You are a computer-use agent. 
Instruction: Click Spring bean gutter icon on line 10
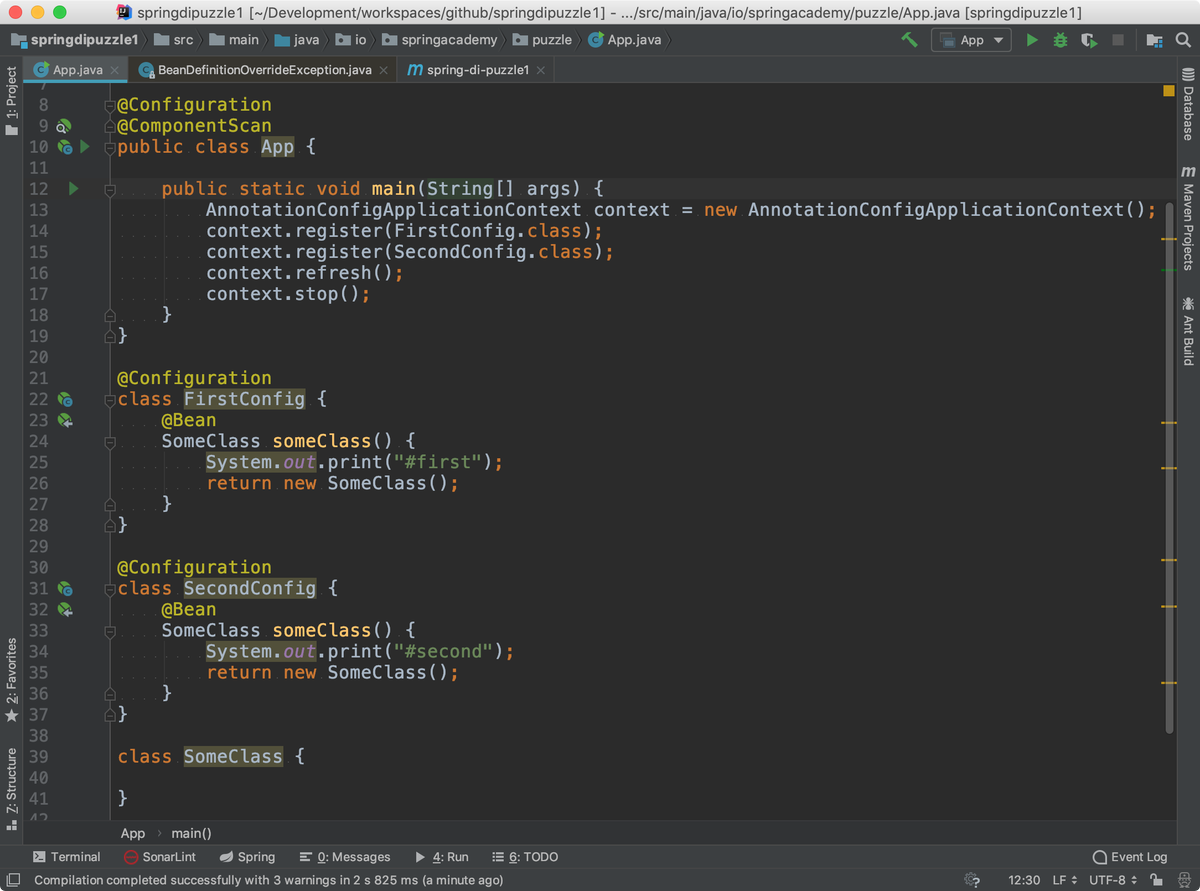click(x=64, y=147)
